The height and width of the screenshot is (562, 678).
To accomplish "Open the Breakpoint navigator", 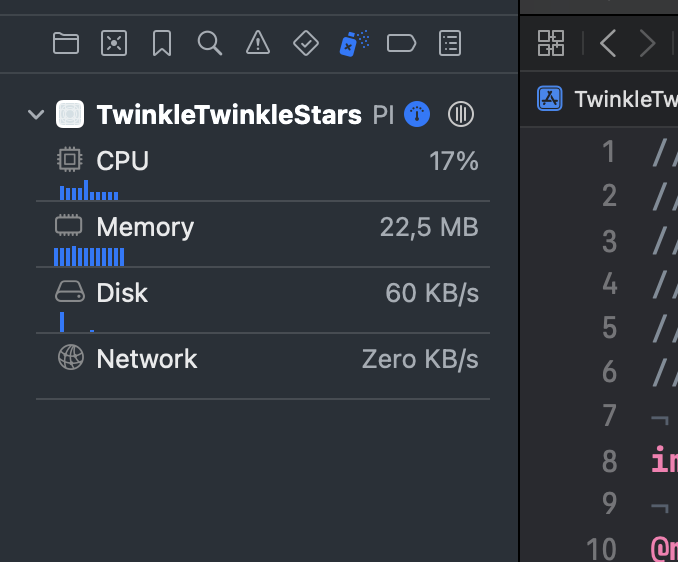I will [x=401, y=42].
